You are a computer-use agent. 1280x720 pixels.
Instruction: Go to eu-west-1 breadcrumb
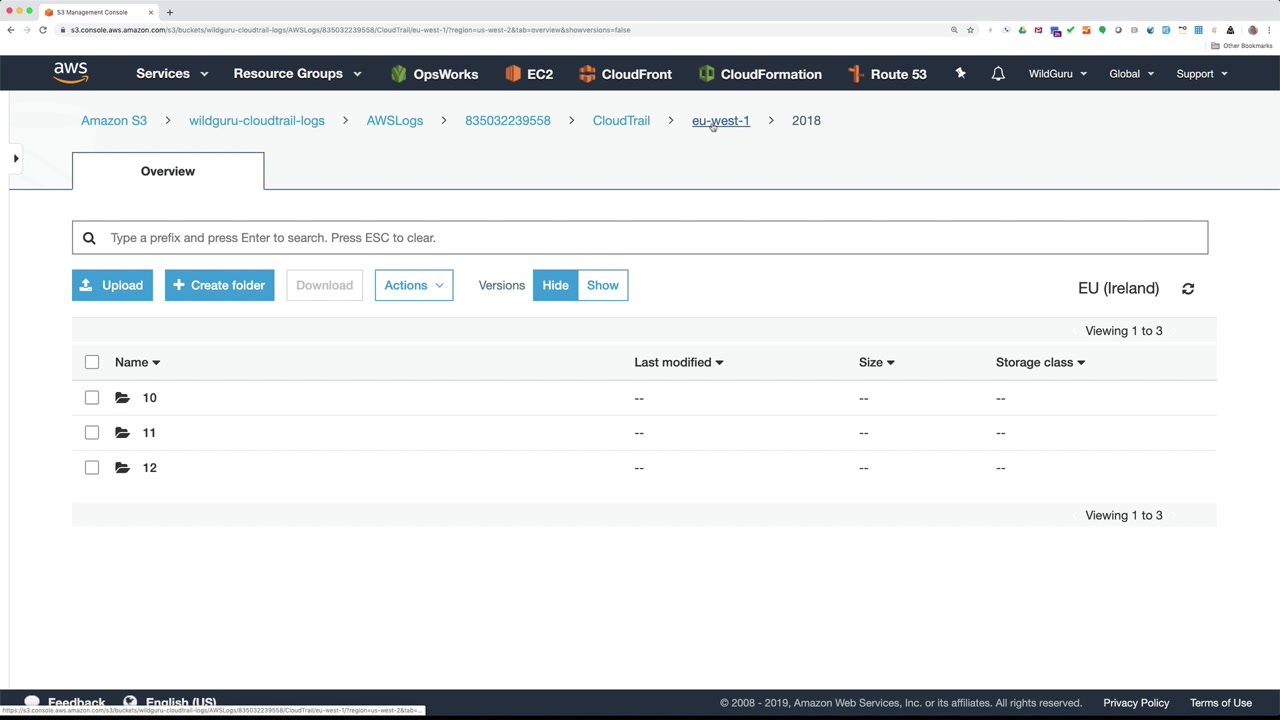click(x=721, y=121)
